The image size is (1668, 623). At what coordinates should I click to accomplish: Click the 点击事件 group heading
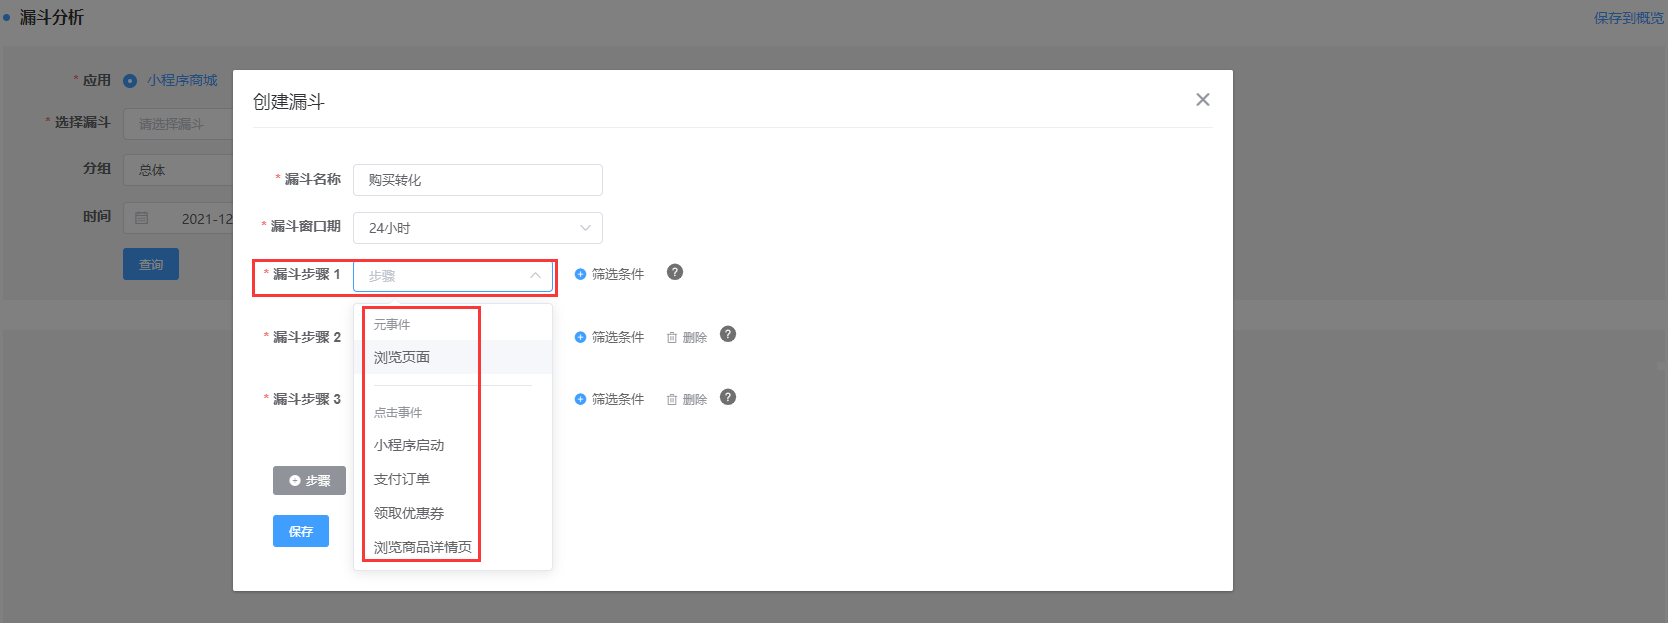pos(398,412)
